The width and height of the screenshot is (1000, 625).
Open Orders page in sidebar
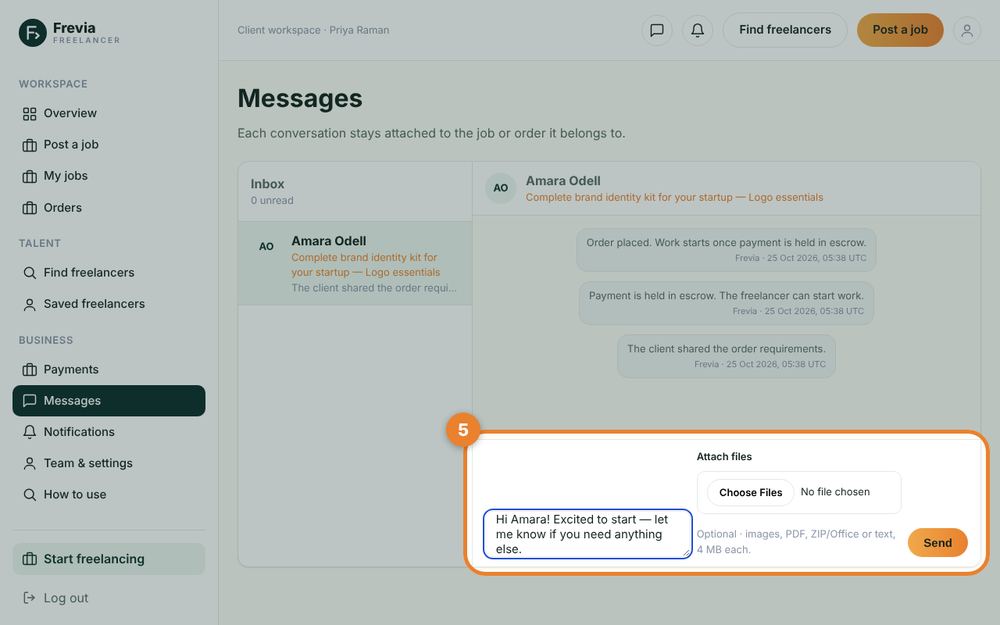pos(109,208)
